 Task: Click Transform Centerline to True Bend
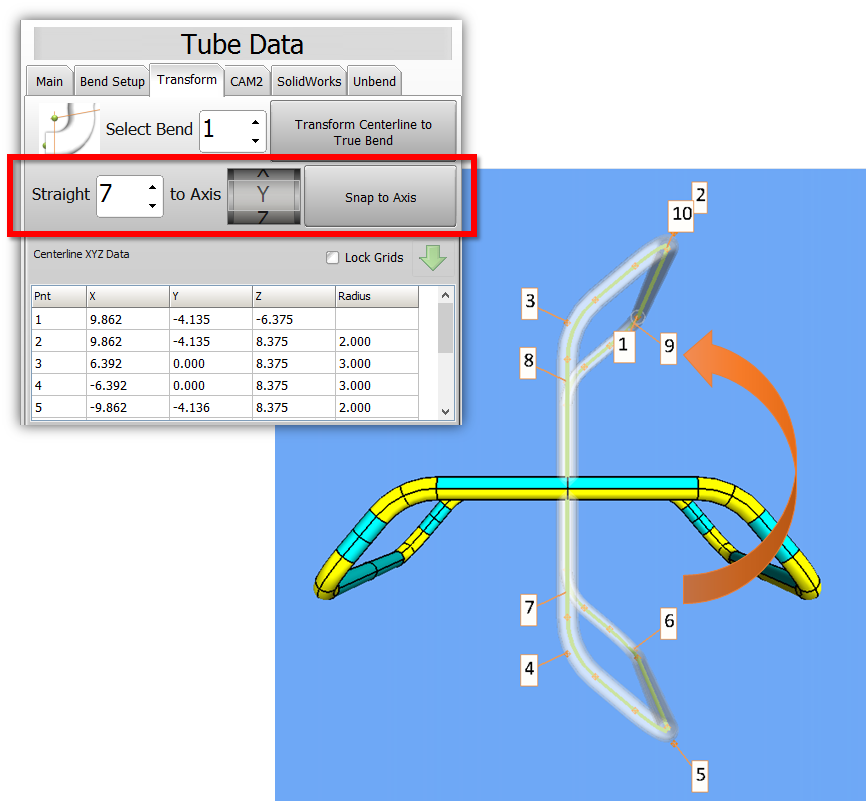click(363, 132)
